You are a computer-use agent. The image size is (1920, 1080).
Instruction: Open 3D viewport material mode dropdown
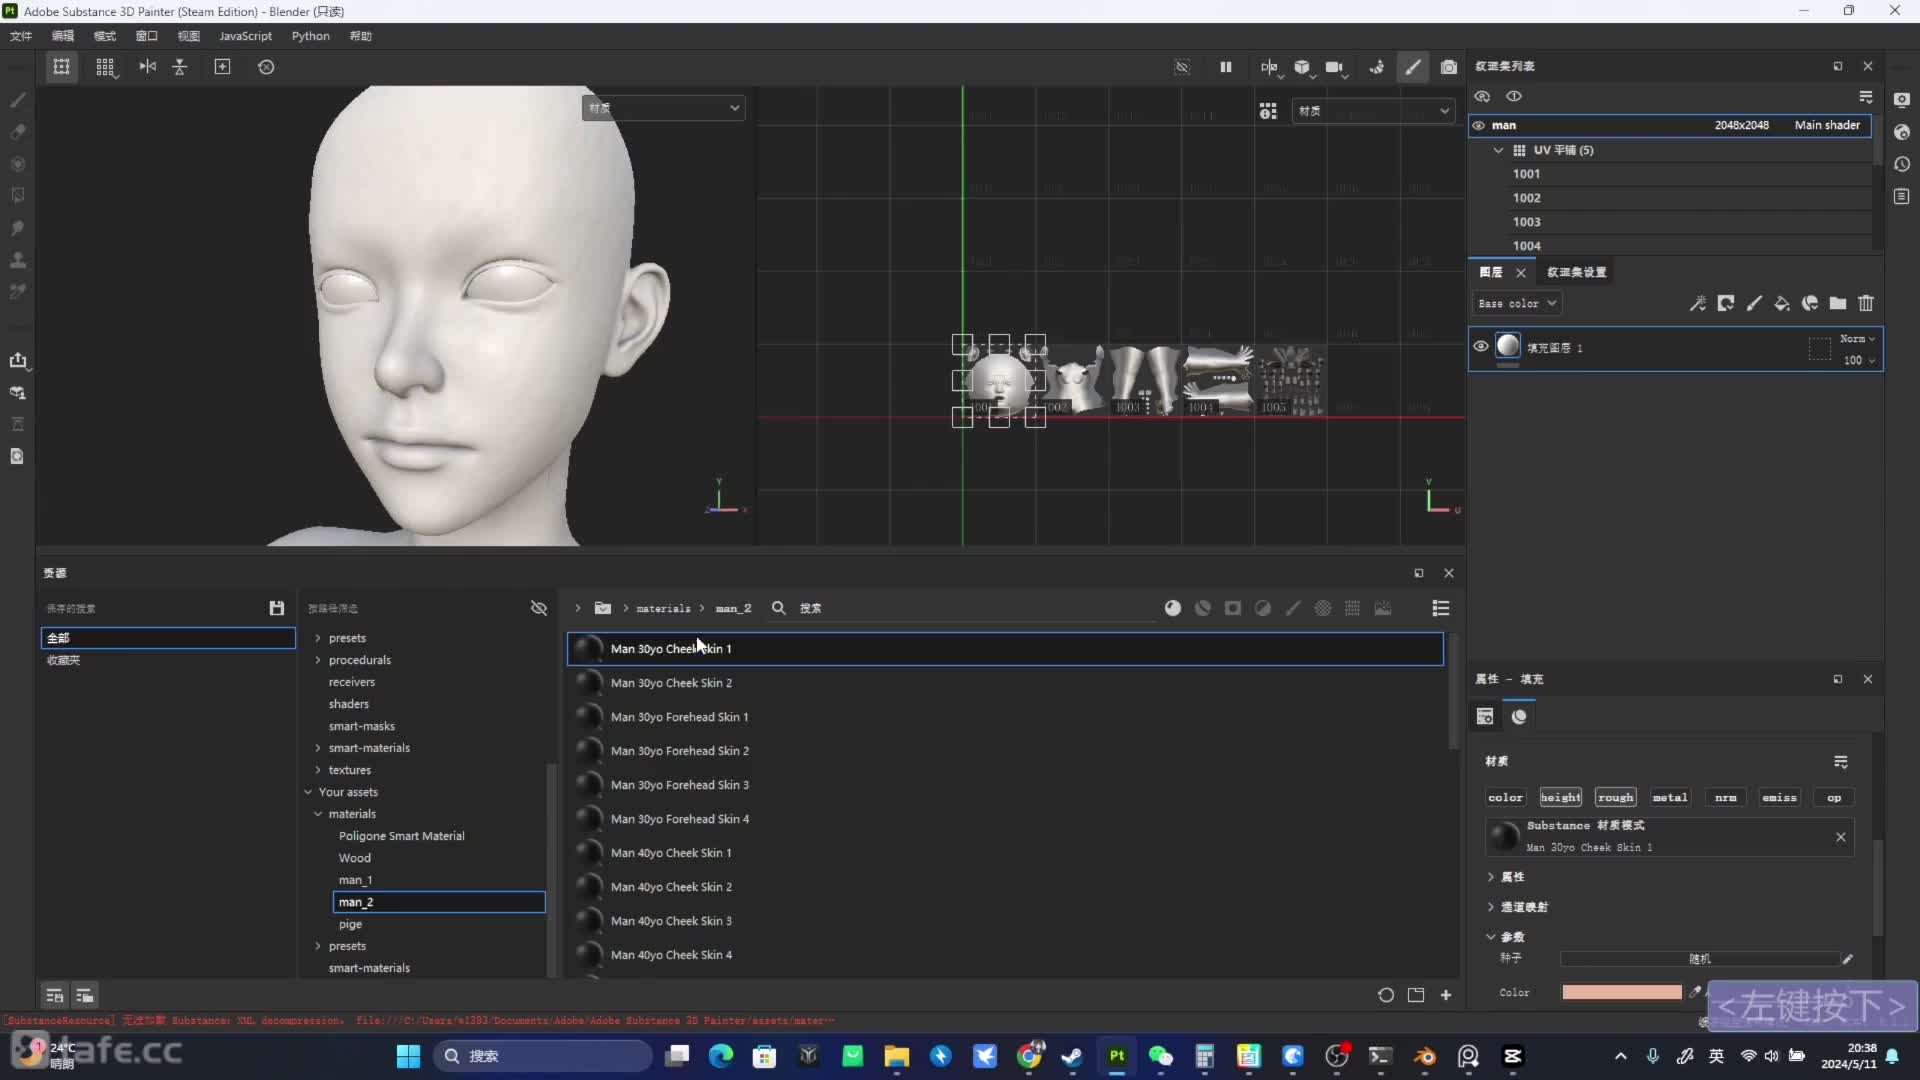point(664,108)
